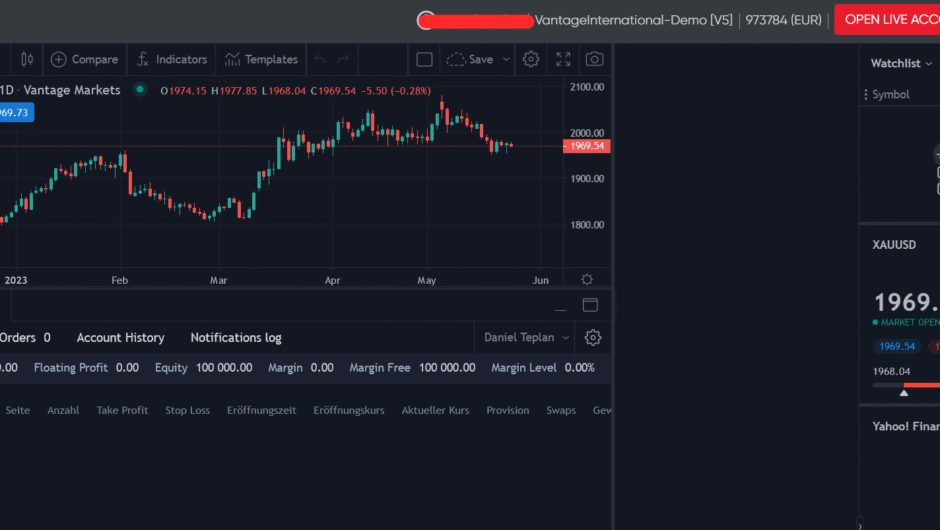940x530 pixels.
Task: Open time axis settings gear
Action: (x=587, y=279)
